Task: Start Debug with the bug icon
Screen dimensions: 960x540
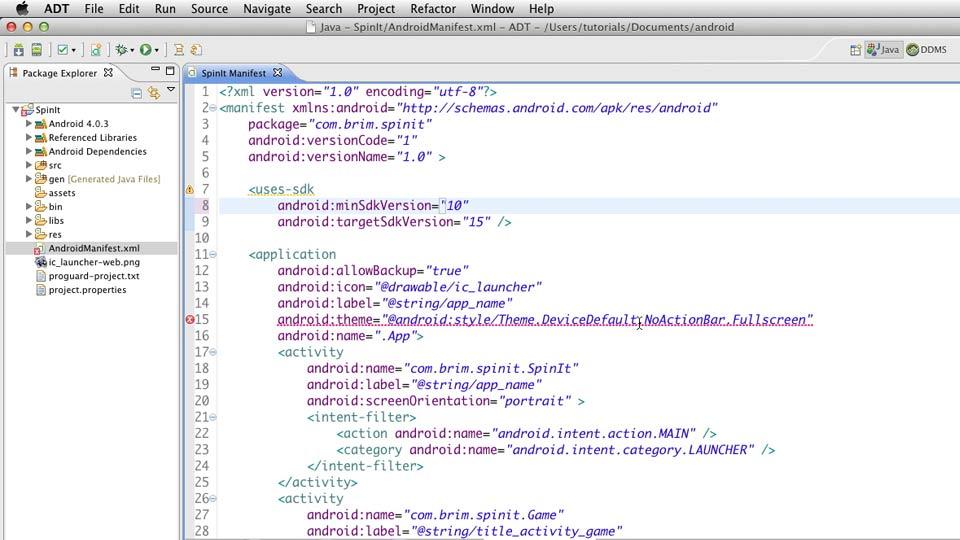Action: pos(121,50)
